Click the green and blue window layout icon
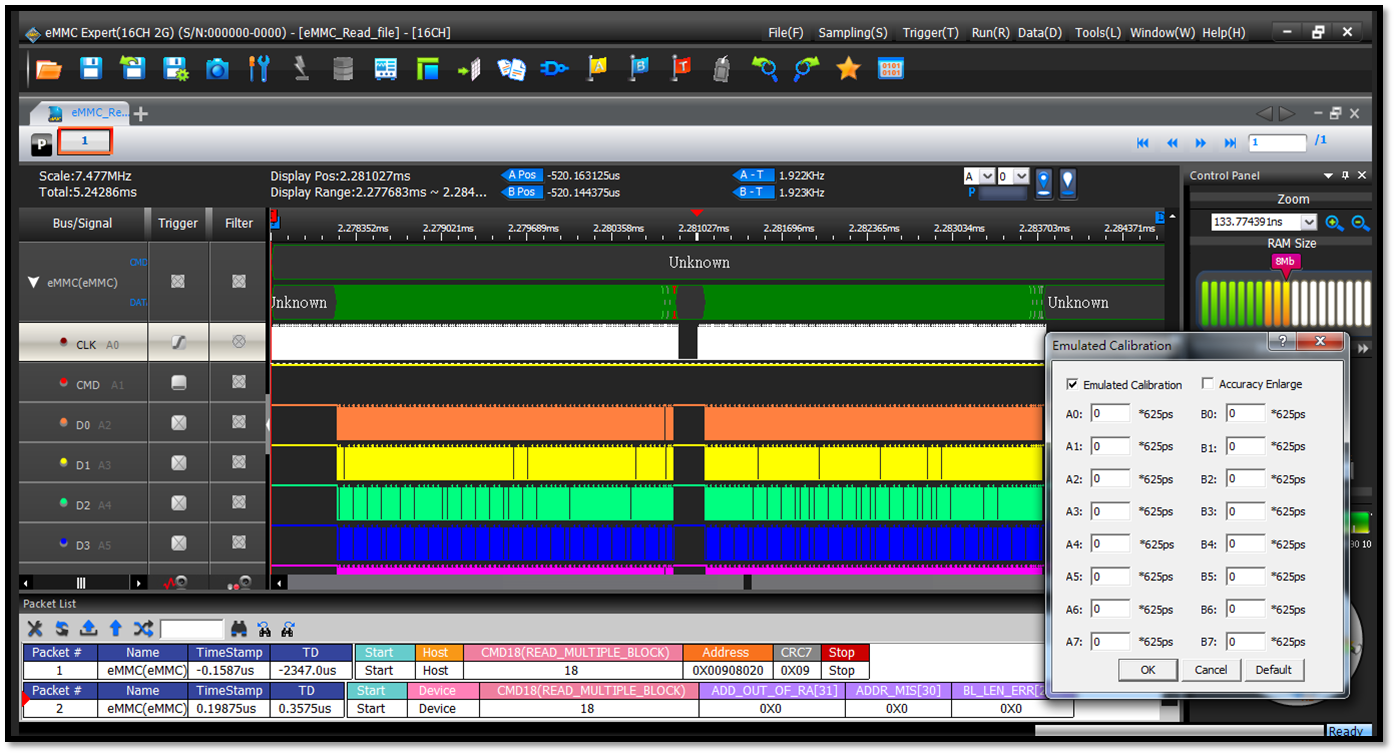The height and width of the screenshot is (755, 1396). pyautogui.click(x=428, y=69)
